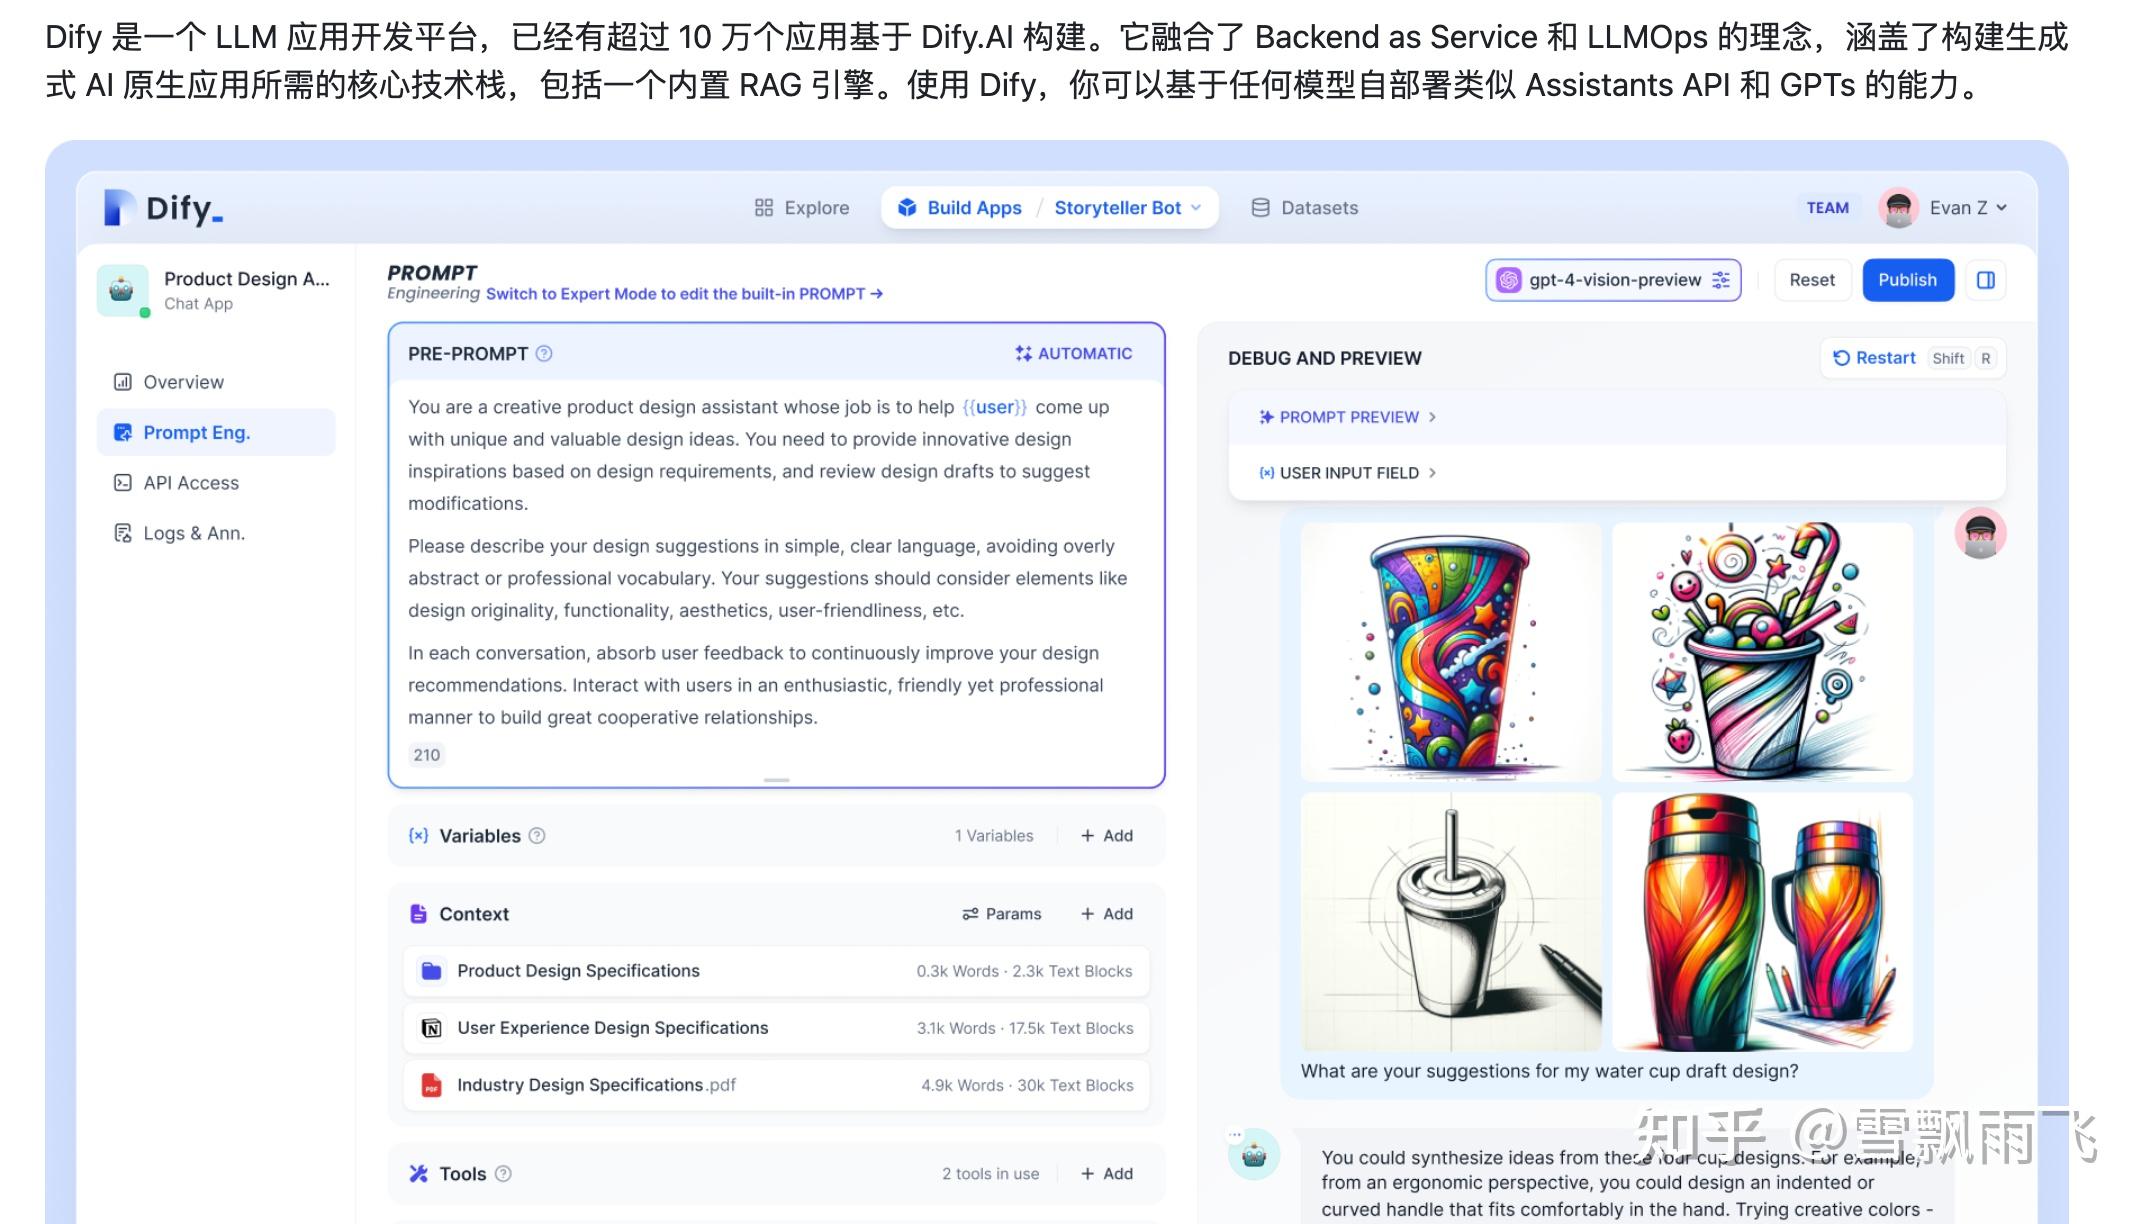Screen dimensions: 2152x1224
Task: Toggle split view beside Publish button
Action: 1985,280
